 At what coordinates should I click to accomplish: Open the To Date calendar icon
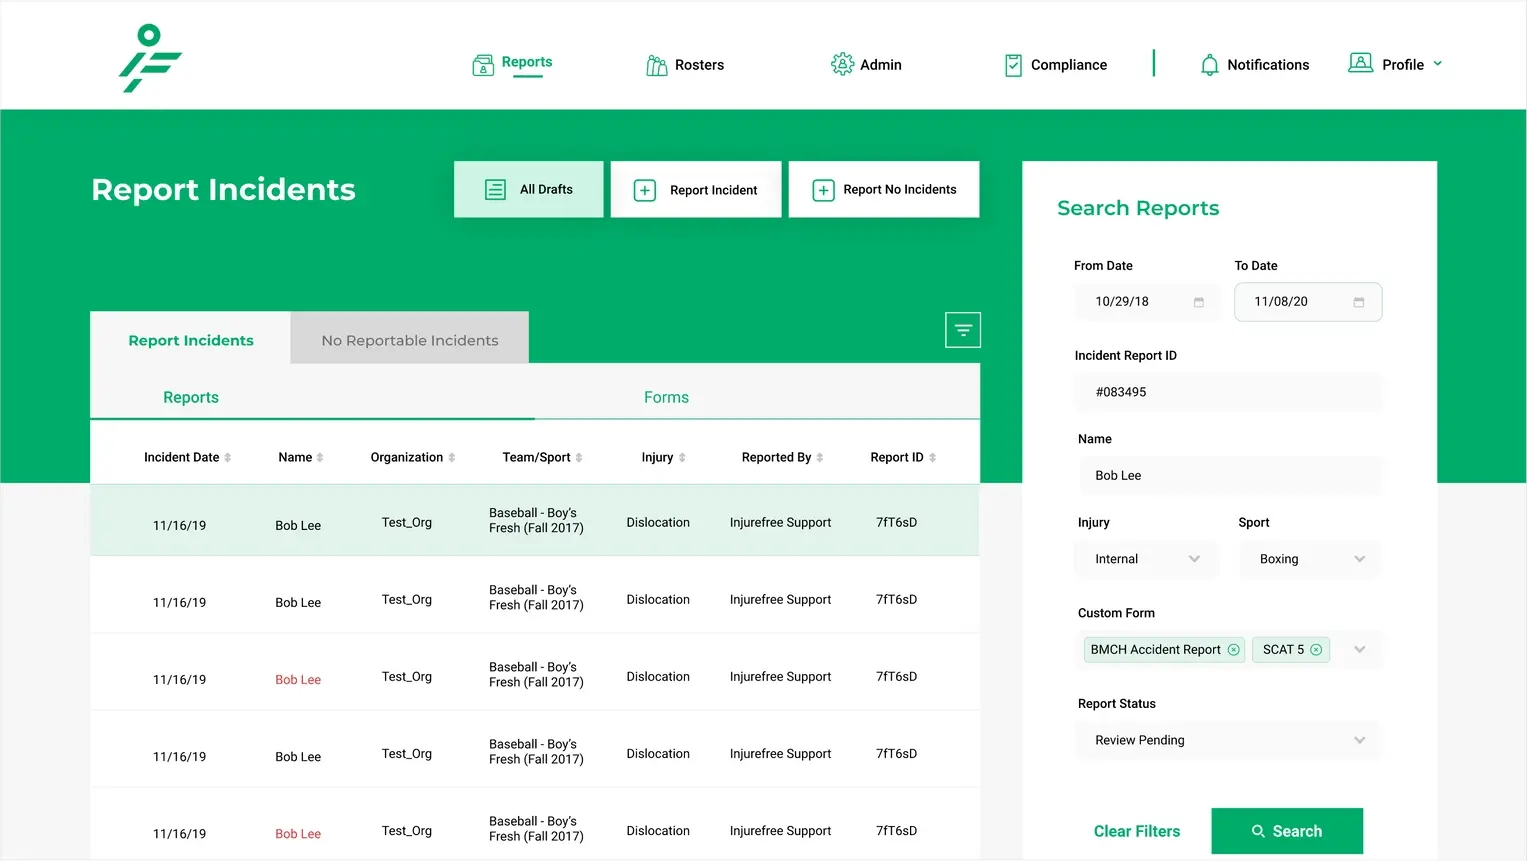coord(1358,302)
